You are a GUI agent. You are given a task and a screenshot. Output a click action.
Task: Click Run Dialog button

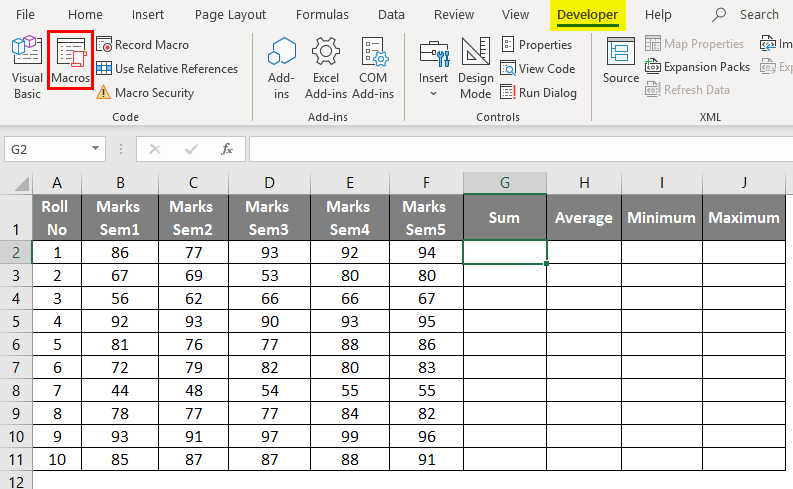[x=538, y=93]
